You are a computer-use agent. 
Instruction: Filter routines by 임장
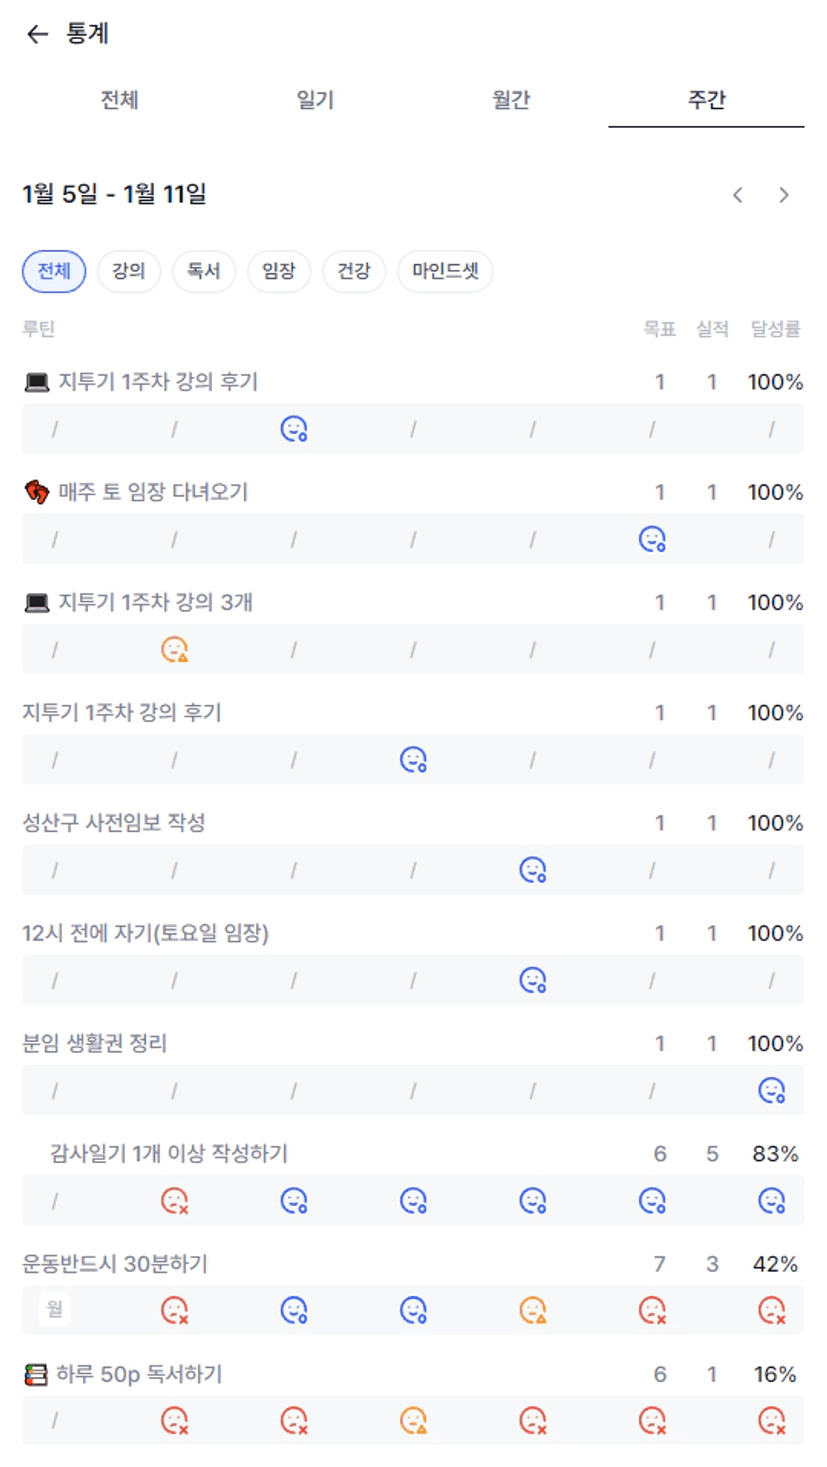pos(279,271)
